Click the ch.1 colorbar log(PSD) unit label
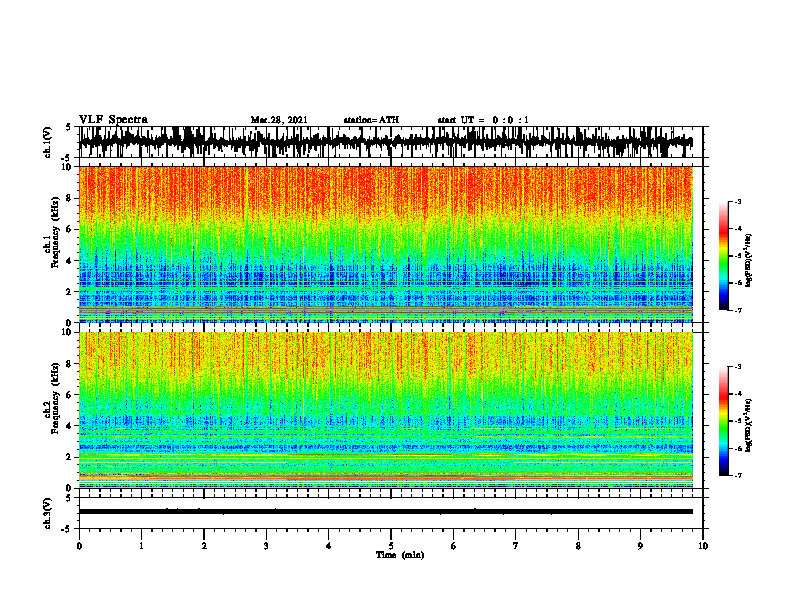The width and height of the screenshot is (792, 612). click(748, 261)
